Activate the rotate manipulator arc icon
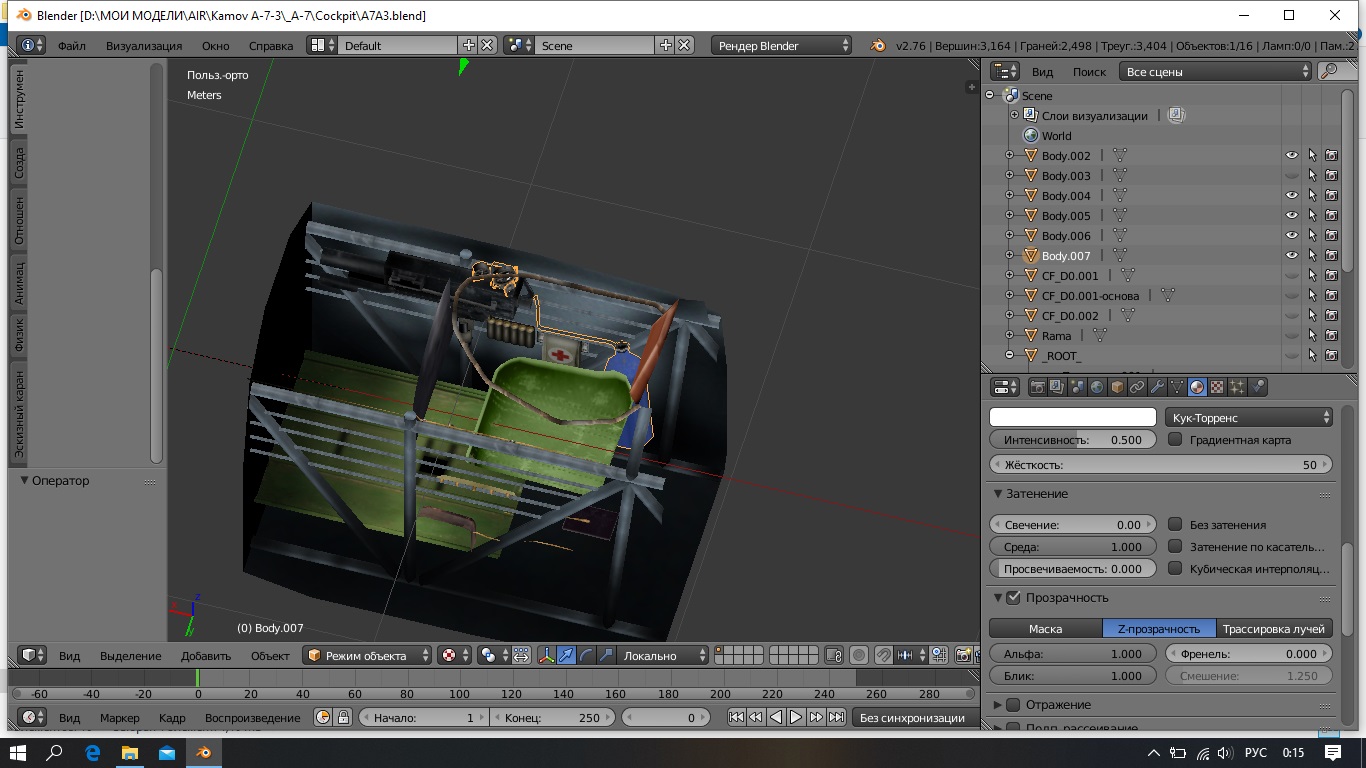 588,656
